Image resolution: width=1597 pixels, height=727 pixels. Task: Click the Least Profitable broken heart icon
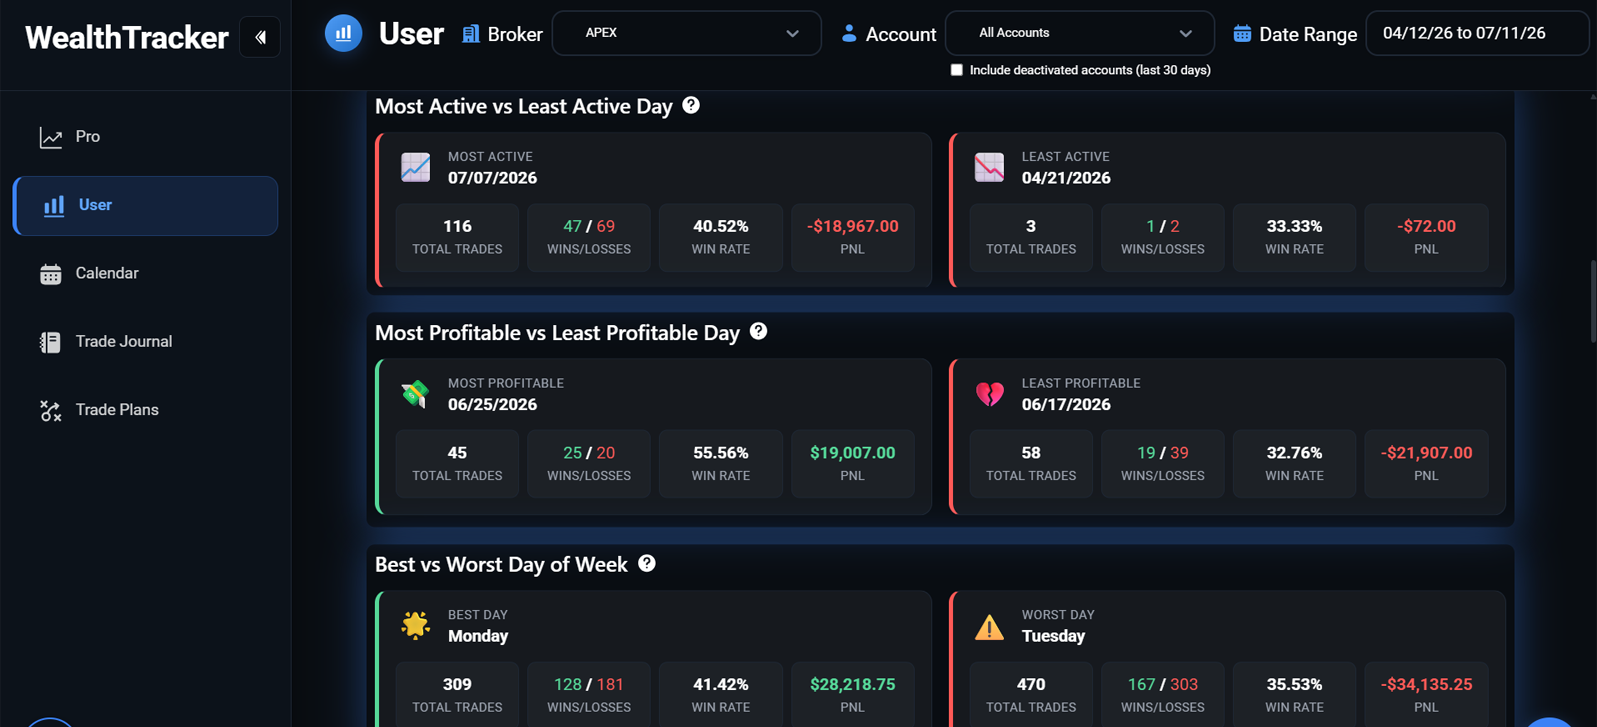pyautogui.click(x=989, y=394)
